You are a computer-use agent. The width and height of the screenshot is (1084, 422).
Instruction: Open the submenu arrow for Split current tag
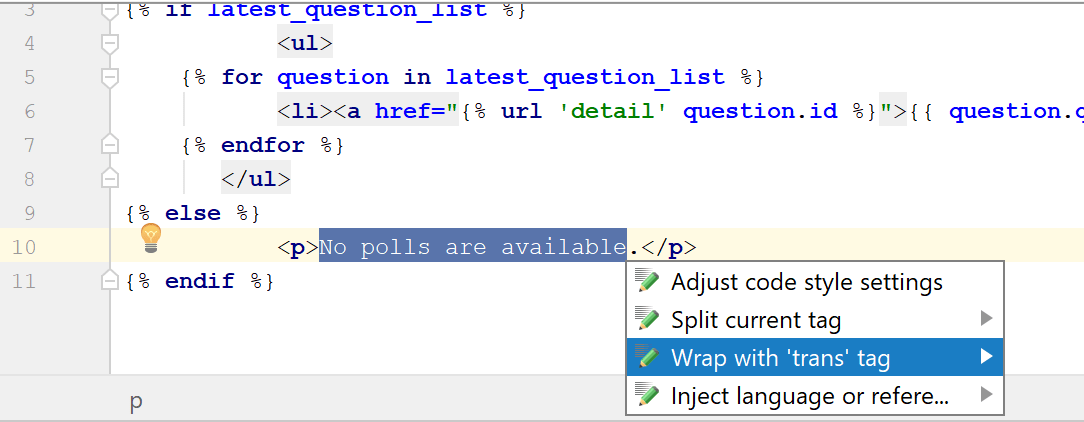pos(986,319)
